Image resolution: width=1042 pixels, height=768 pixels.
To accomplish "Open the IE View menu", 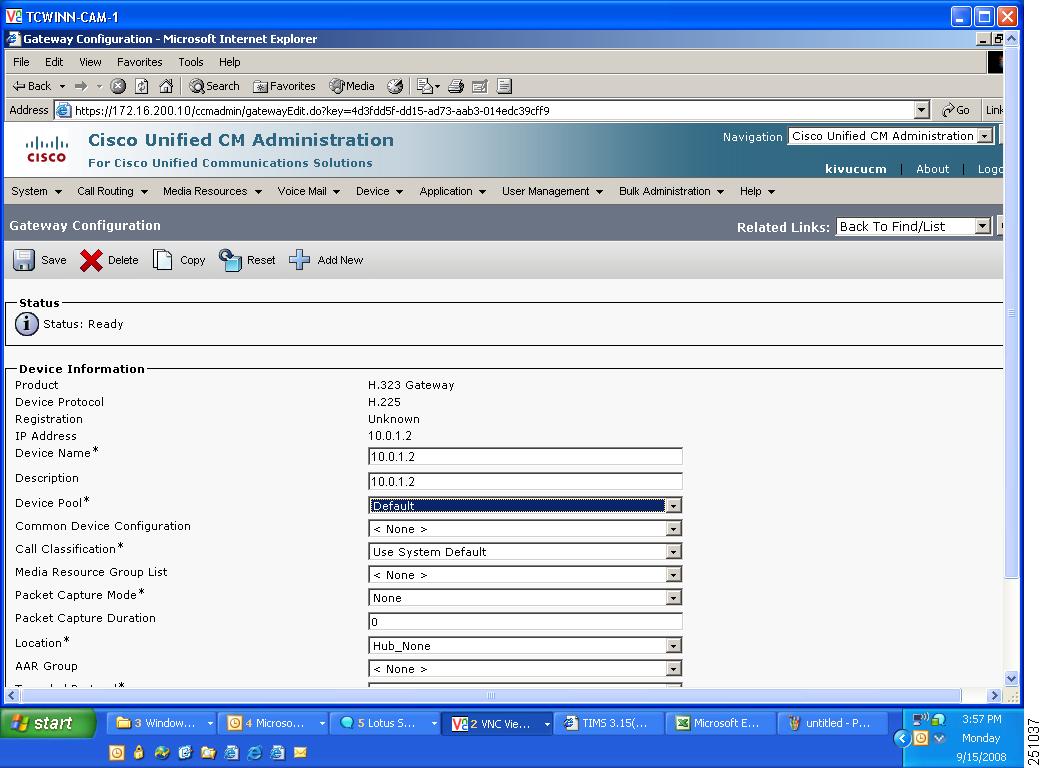I will 90,62.
